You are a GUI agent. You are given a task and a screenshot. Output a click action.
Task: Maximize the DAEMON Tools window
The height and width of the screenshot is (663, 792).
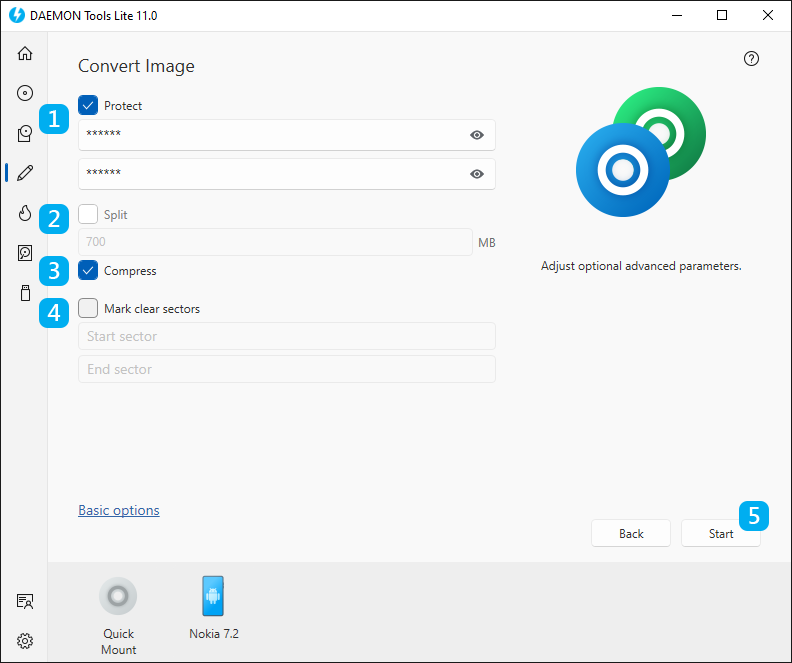coord(722,15)
